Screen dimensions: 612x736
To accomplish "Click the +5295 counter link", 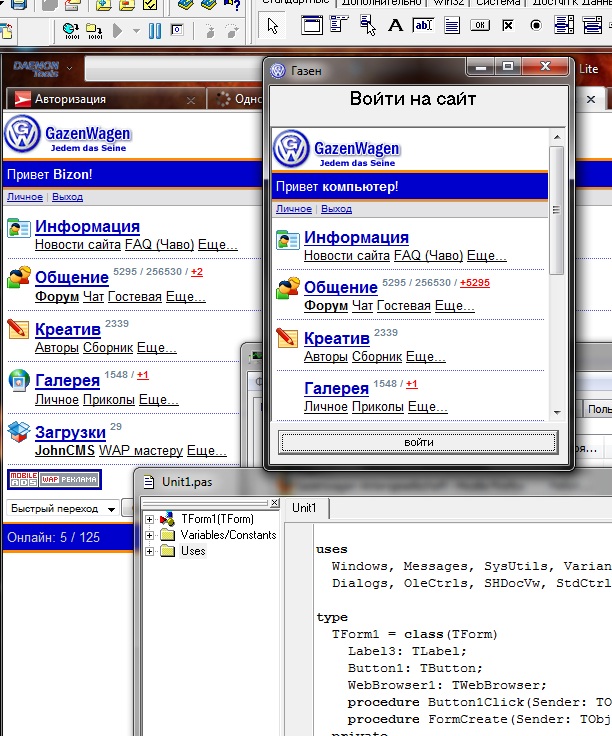I will (x=475, y=283).
